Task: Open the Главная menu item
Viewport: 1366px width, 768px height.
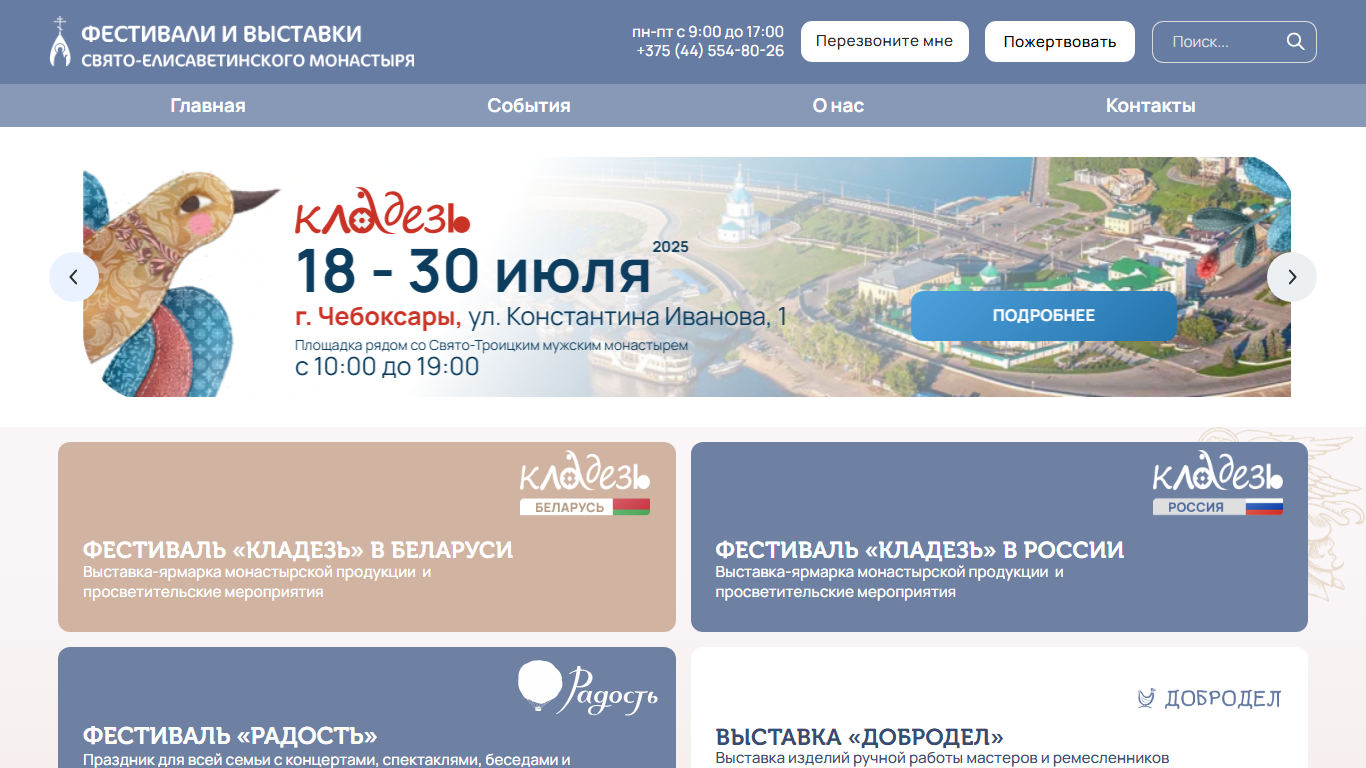Action: [x=208, y=106]
